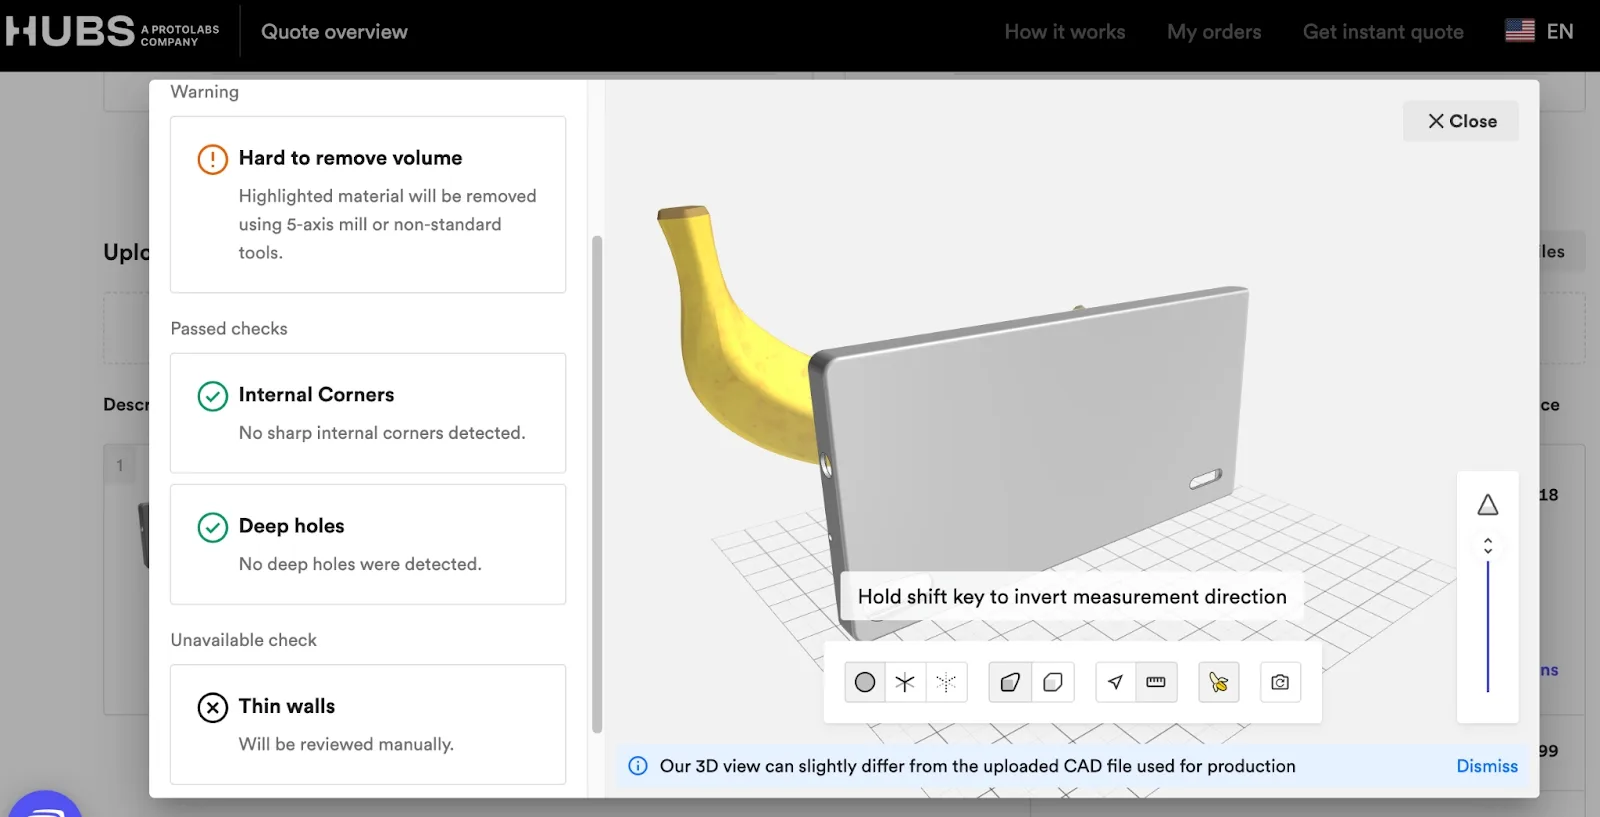
Task: Toggle the banana scale reference
Action: pos(1219,682)
